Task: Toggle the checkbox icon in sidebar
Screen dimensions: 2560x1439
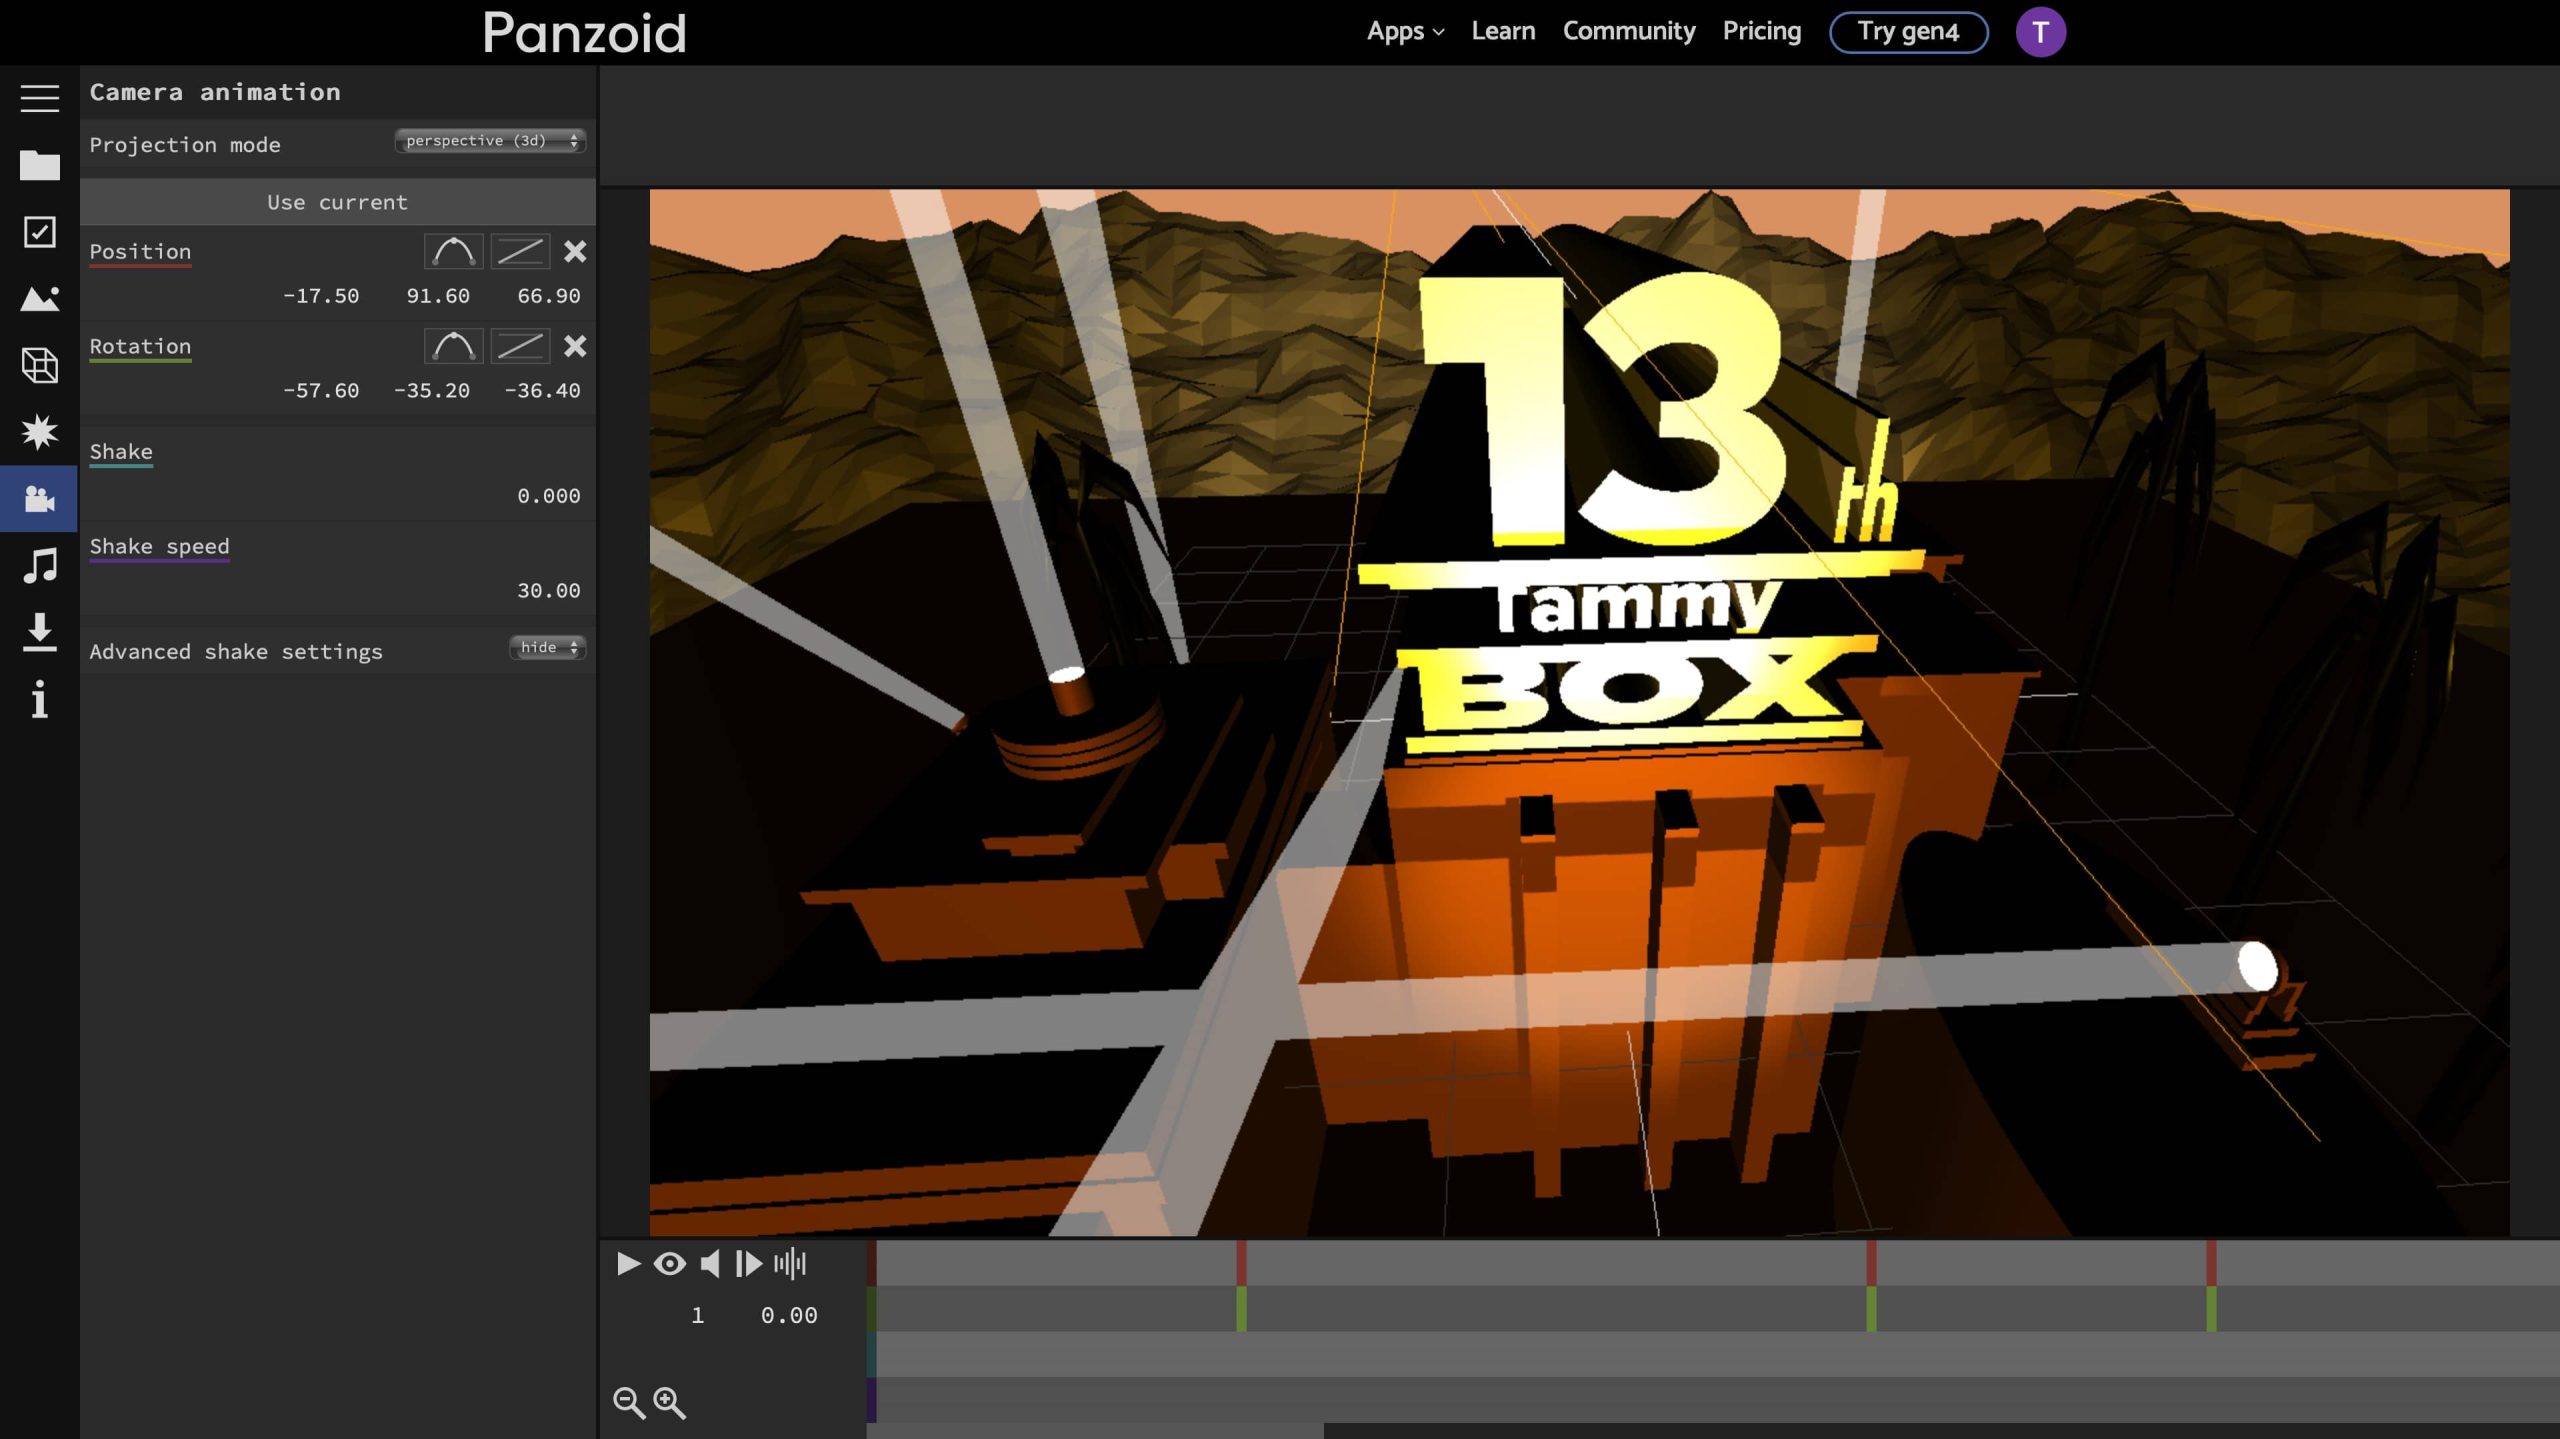Action: [x=39, y=232]
